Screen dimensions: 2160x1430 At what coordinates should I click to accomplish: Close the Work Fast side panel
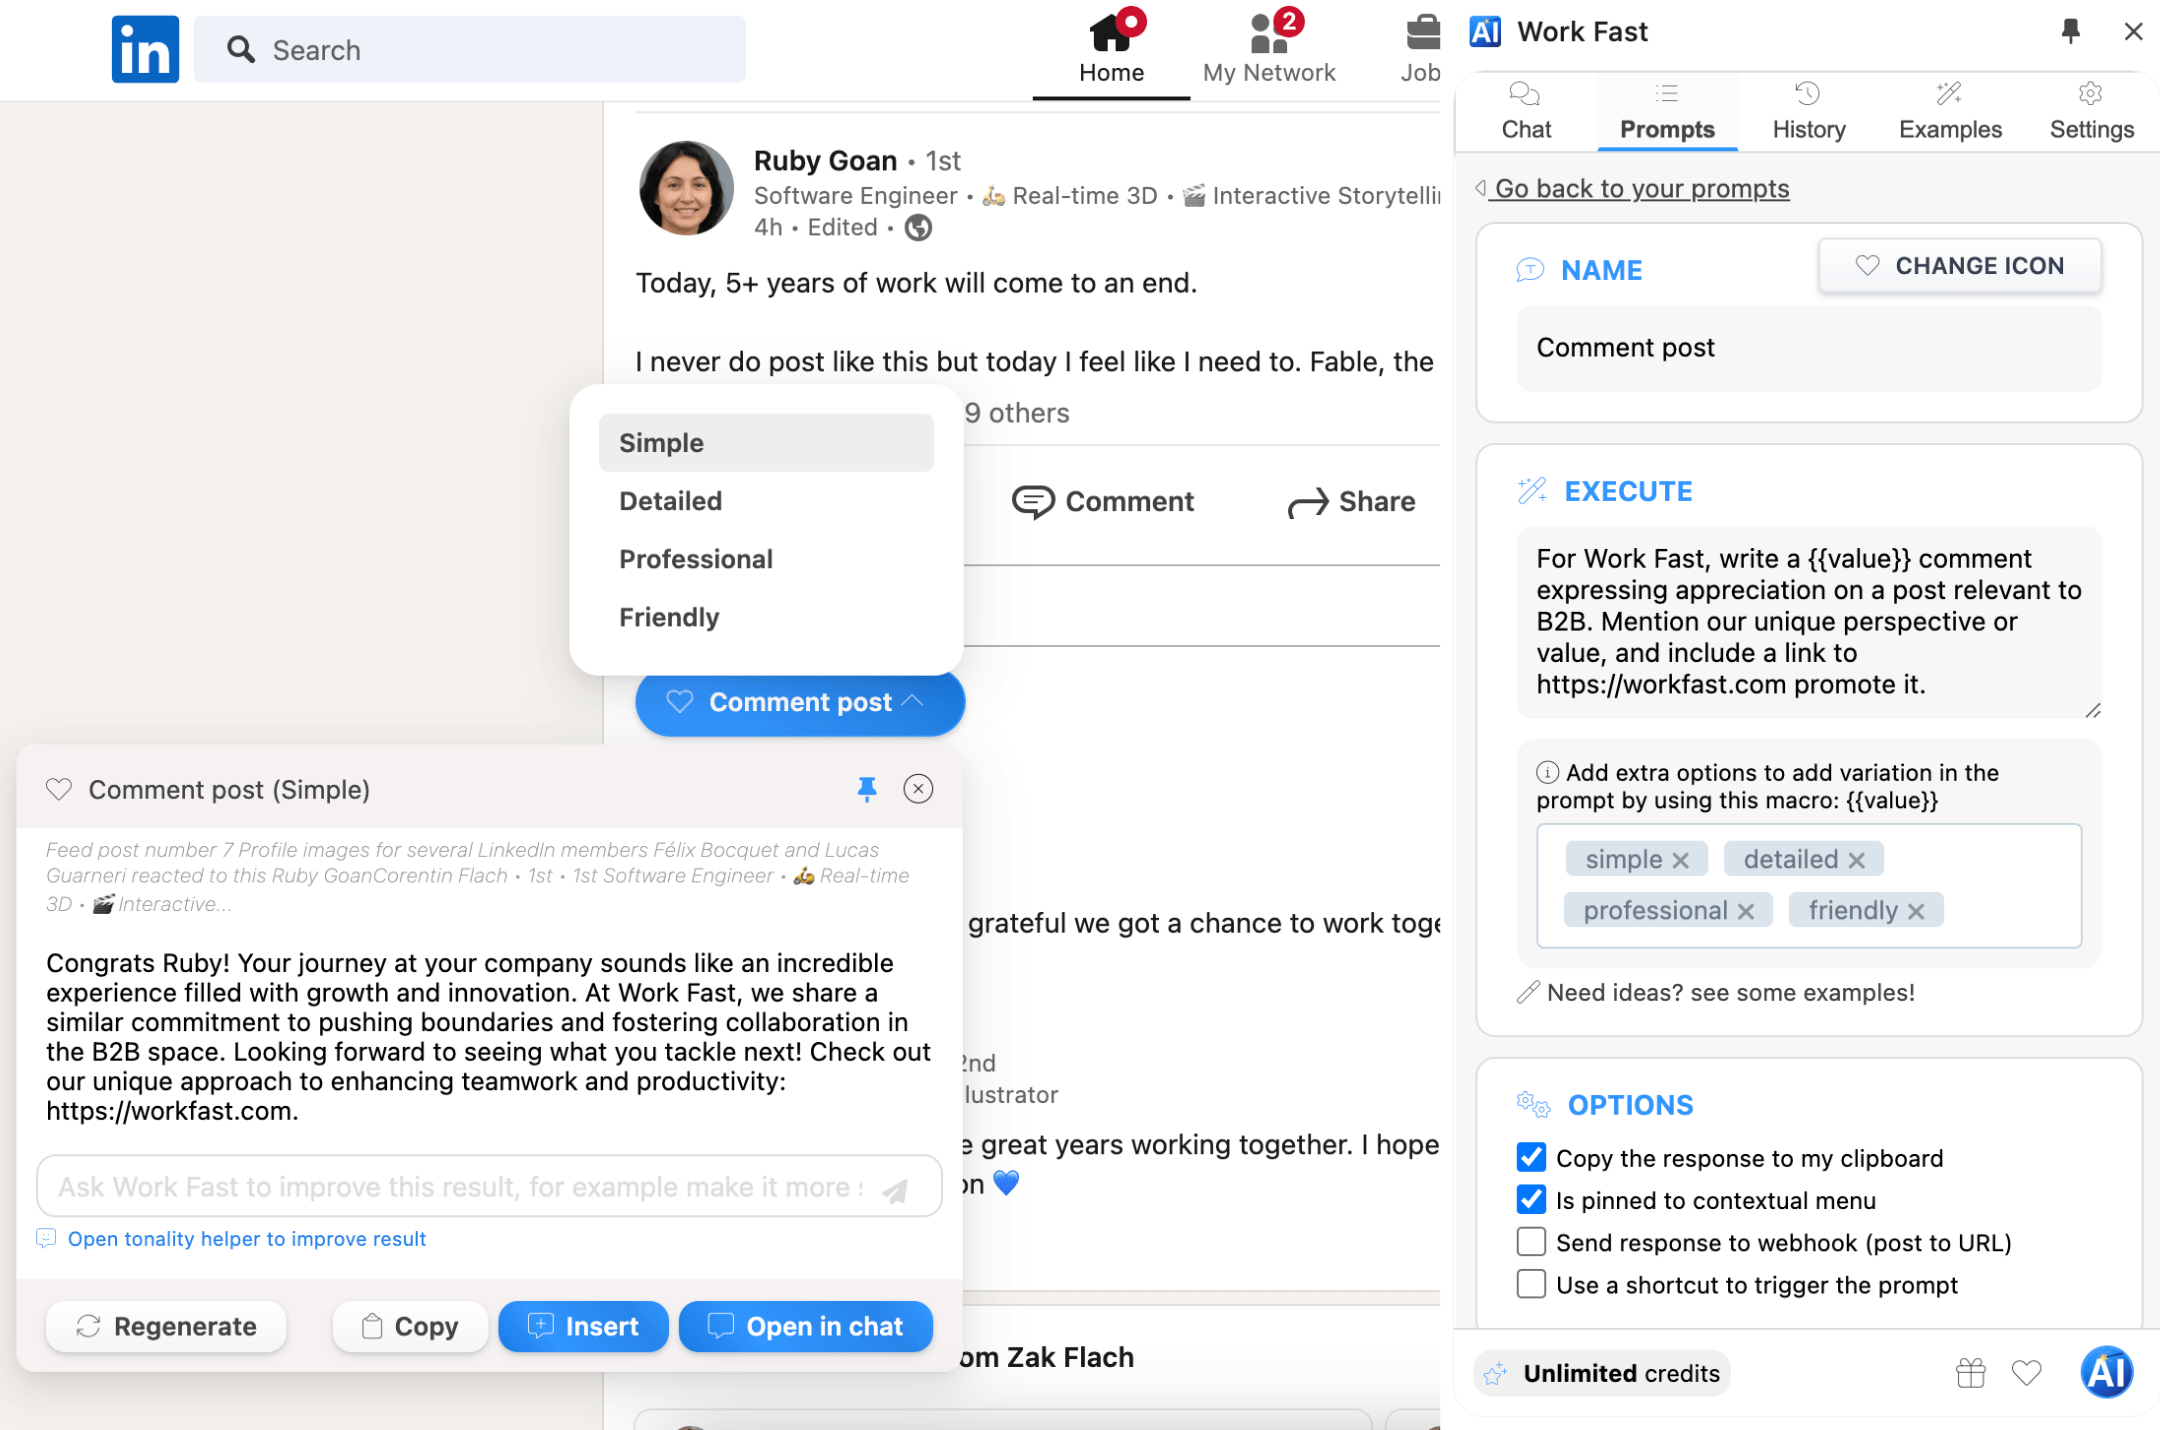(x=2133, y=31)
